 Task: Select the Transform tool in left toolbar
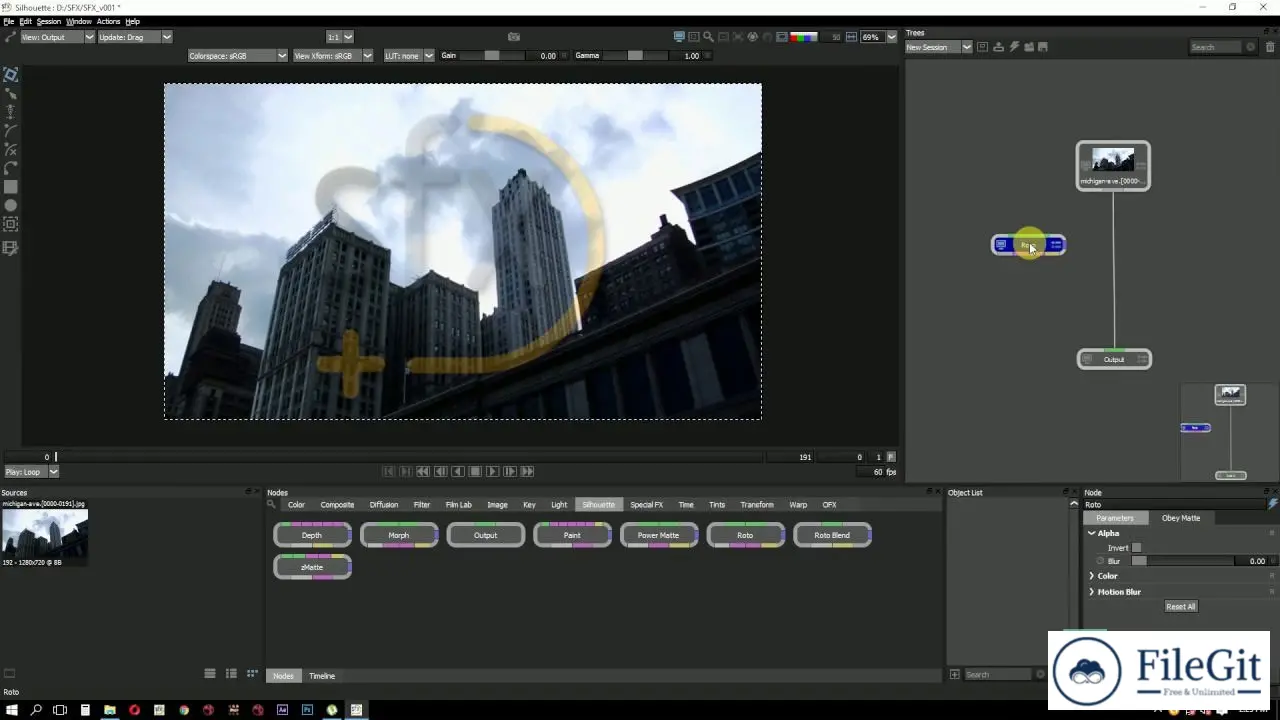[x=10, y=75]
